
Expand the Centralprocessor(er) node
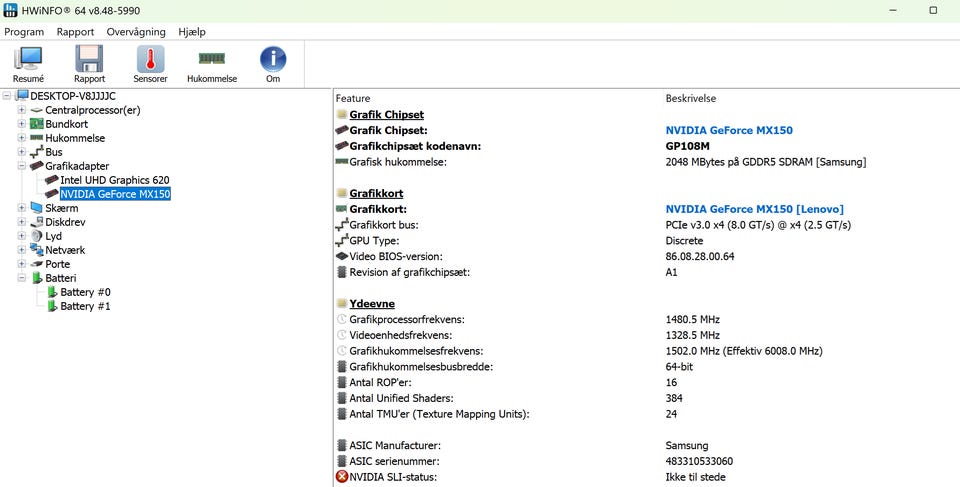pos(22,110)
